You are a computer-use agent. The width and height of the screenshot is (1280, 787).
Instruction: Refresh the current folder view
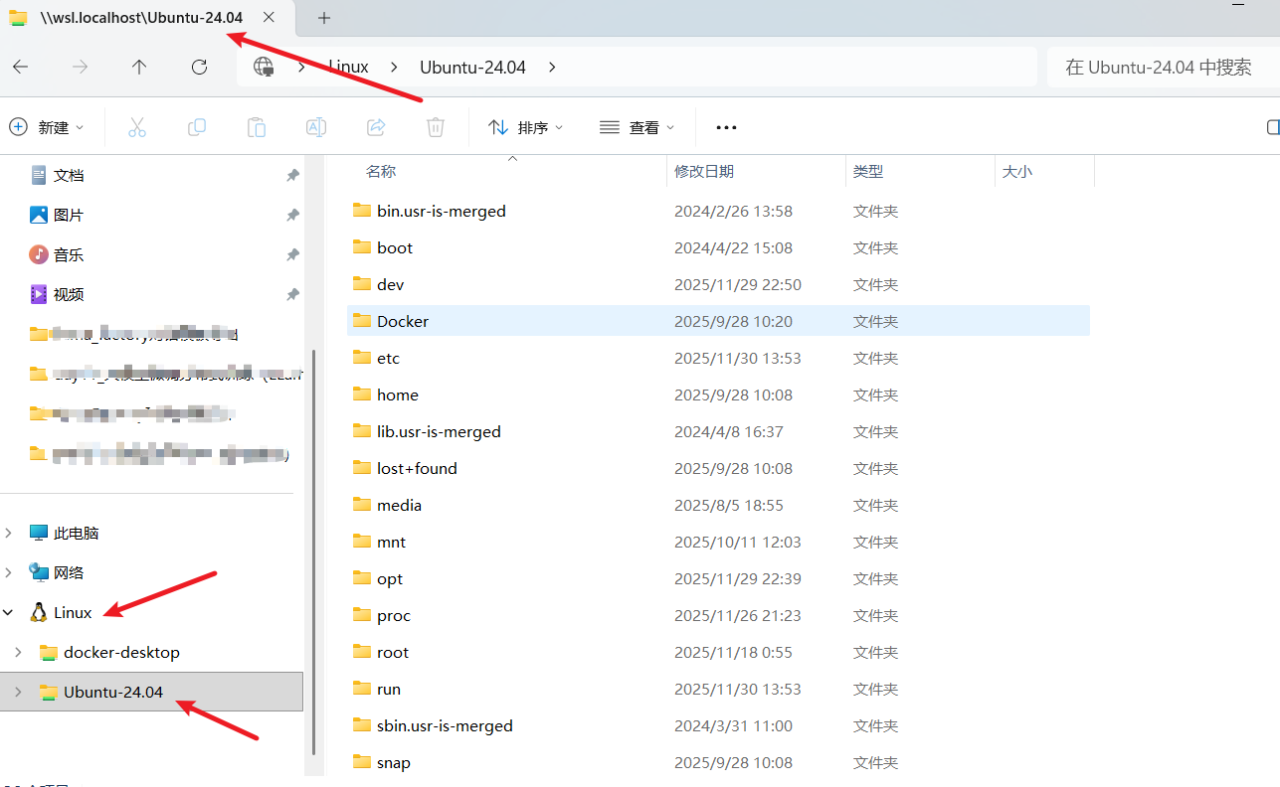click(199, 67)
